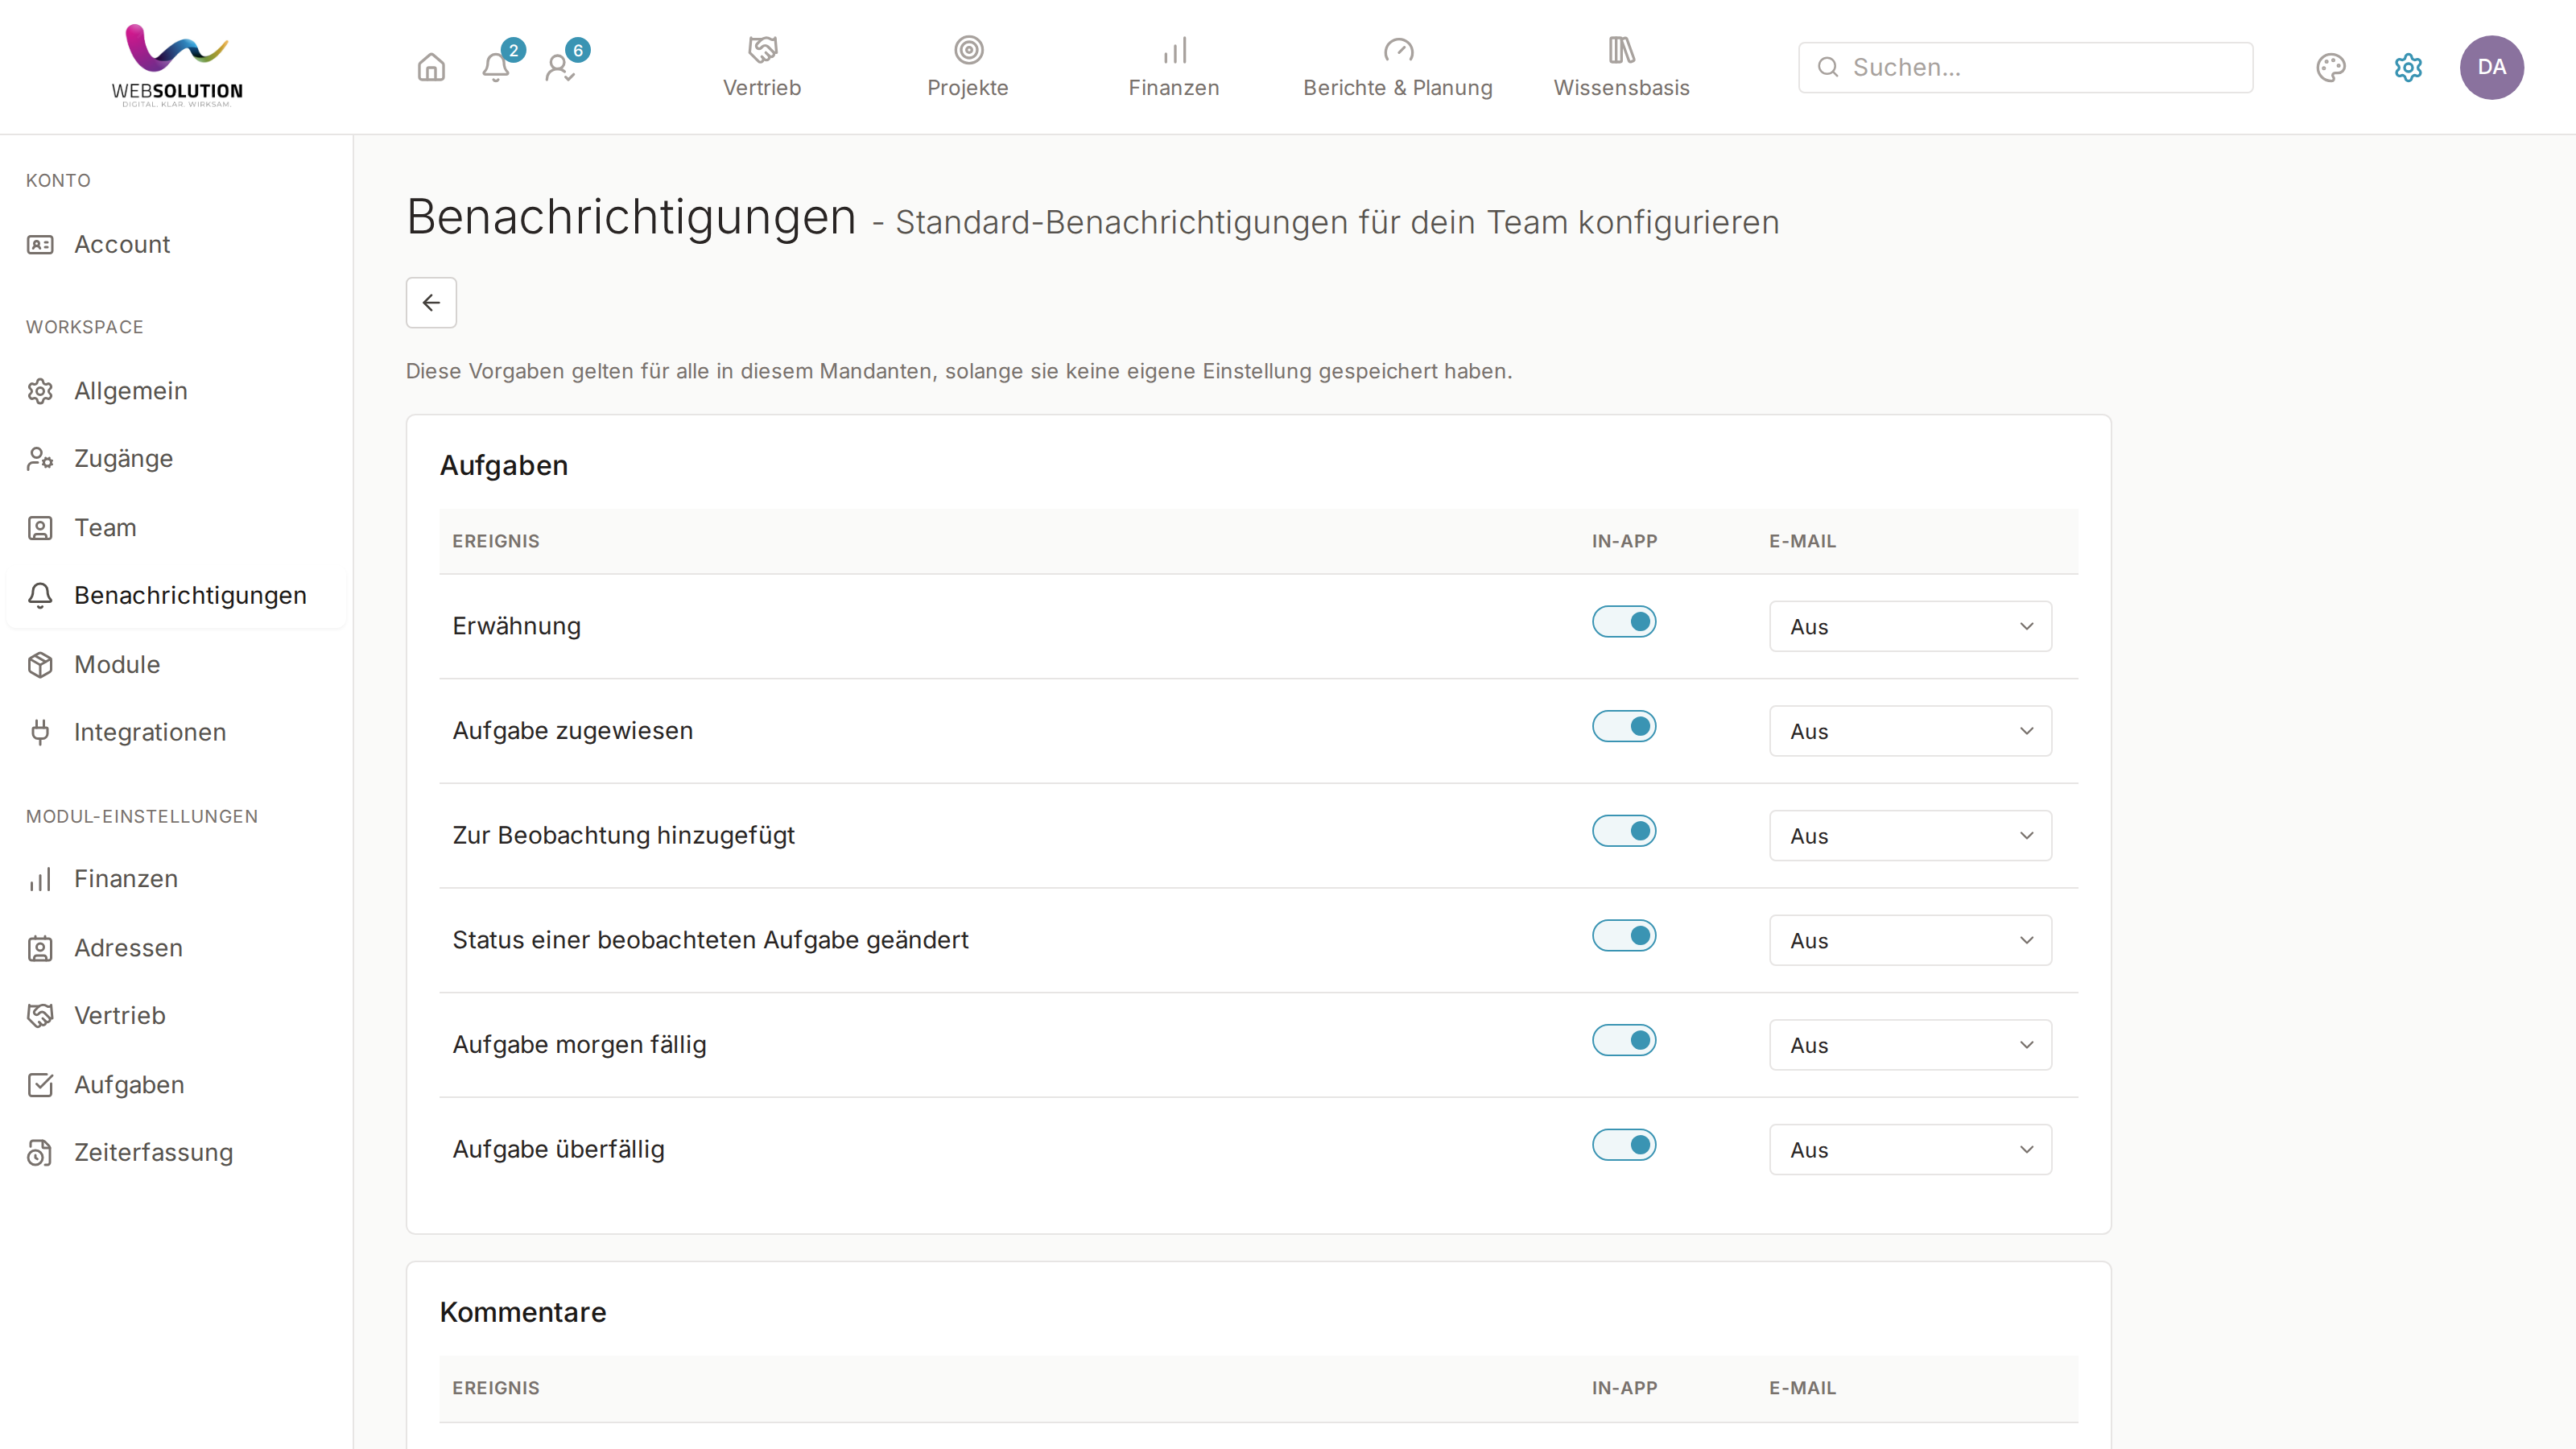Open Allgemein label in sidebar
The height and width of the screenshot is (1449, 2576).
pyautogui.click(x=131, y=391)
